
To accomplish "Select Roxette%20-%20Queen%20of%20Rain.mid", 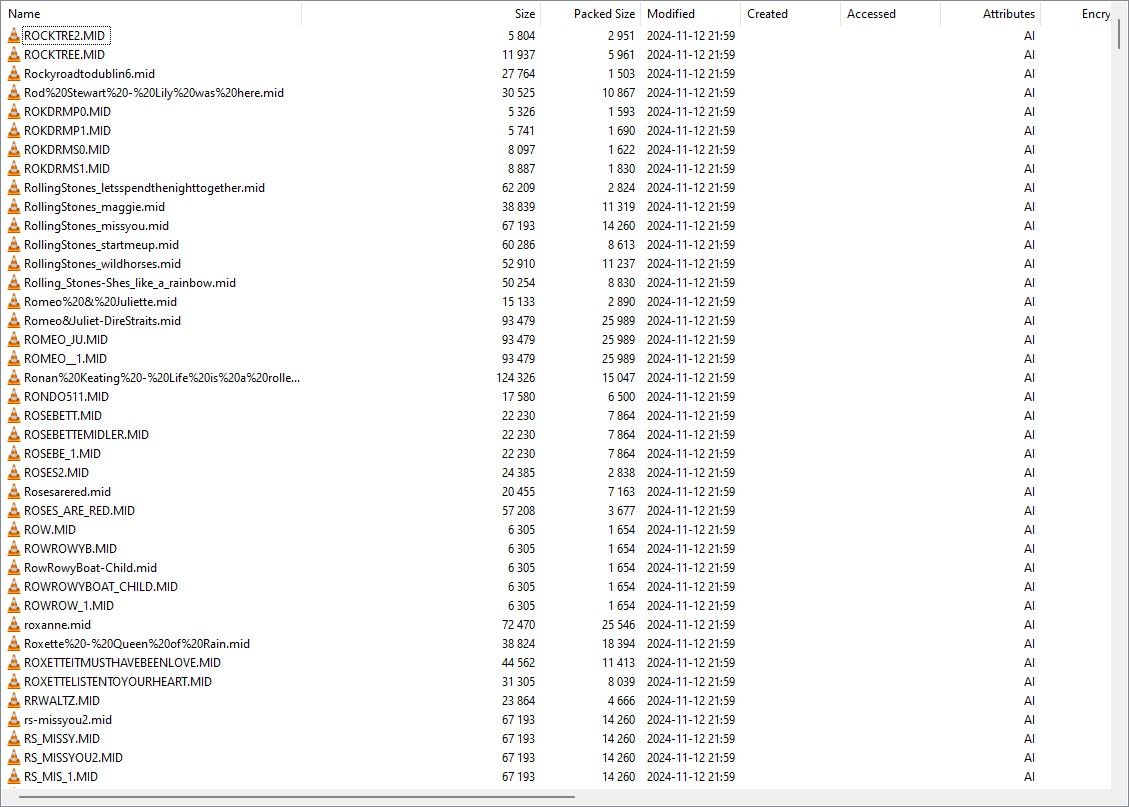I will click(137, 644).
